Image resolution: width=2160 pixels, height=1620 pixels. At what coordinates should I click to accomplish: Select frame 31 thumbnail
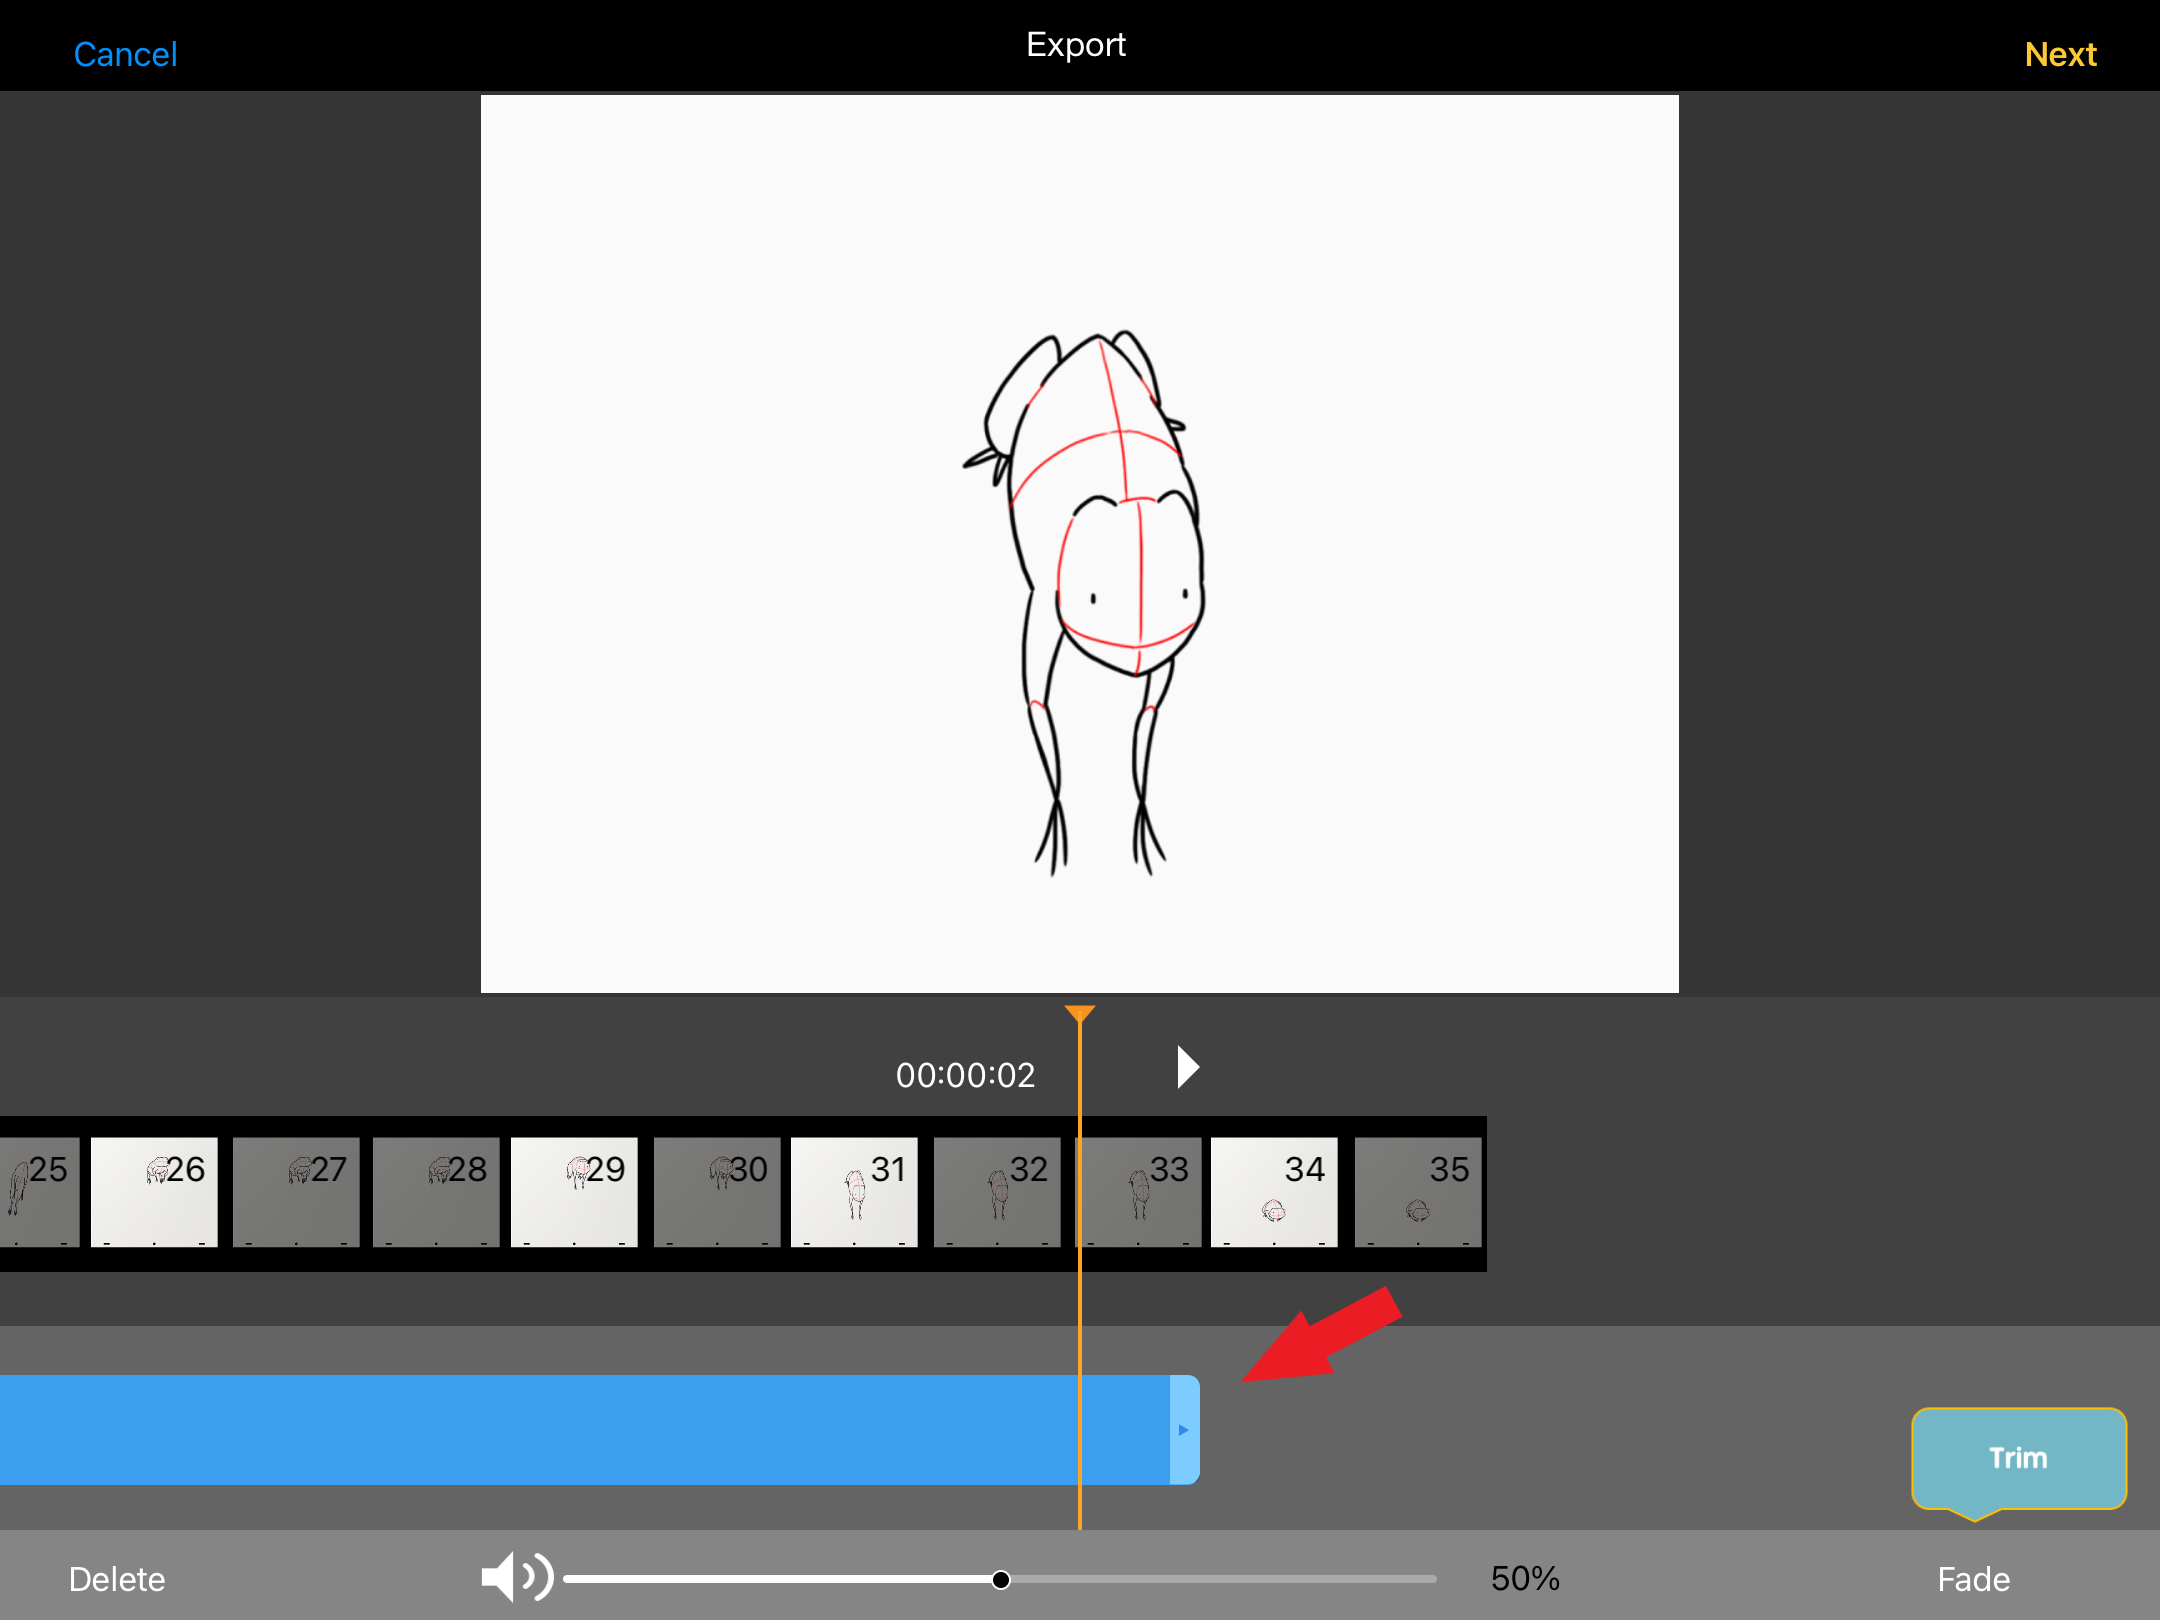(854, 1192)
